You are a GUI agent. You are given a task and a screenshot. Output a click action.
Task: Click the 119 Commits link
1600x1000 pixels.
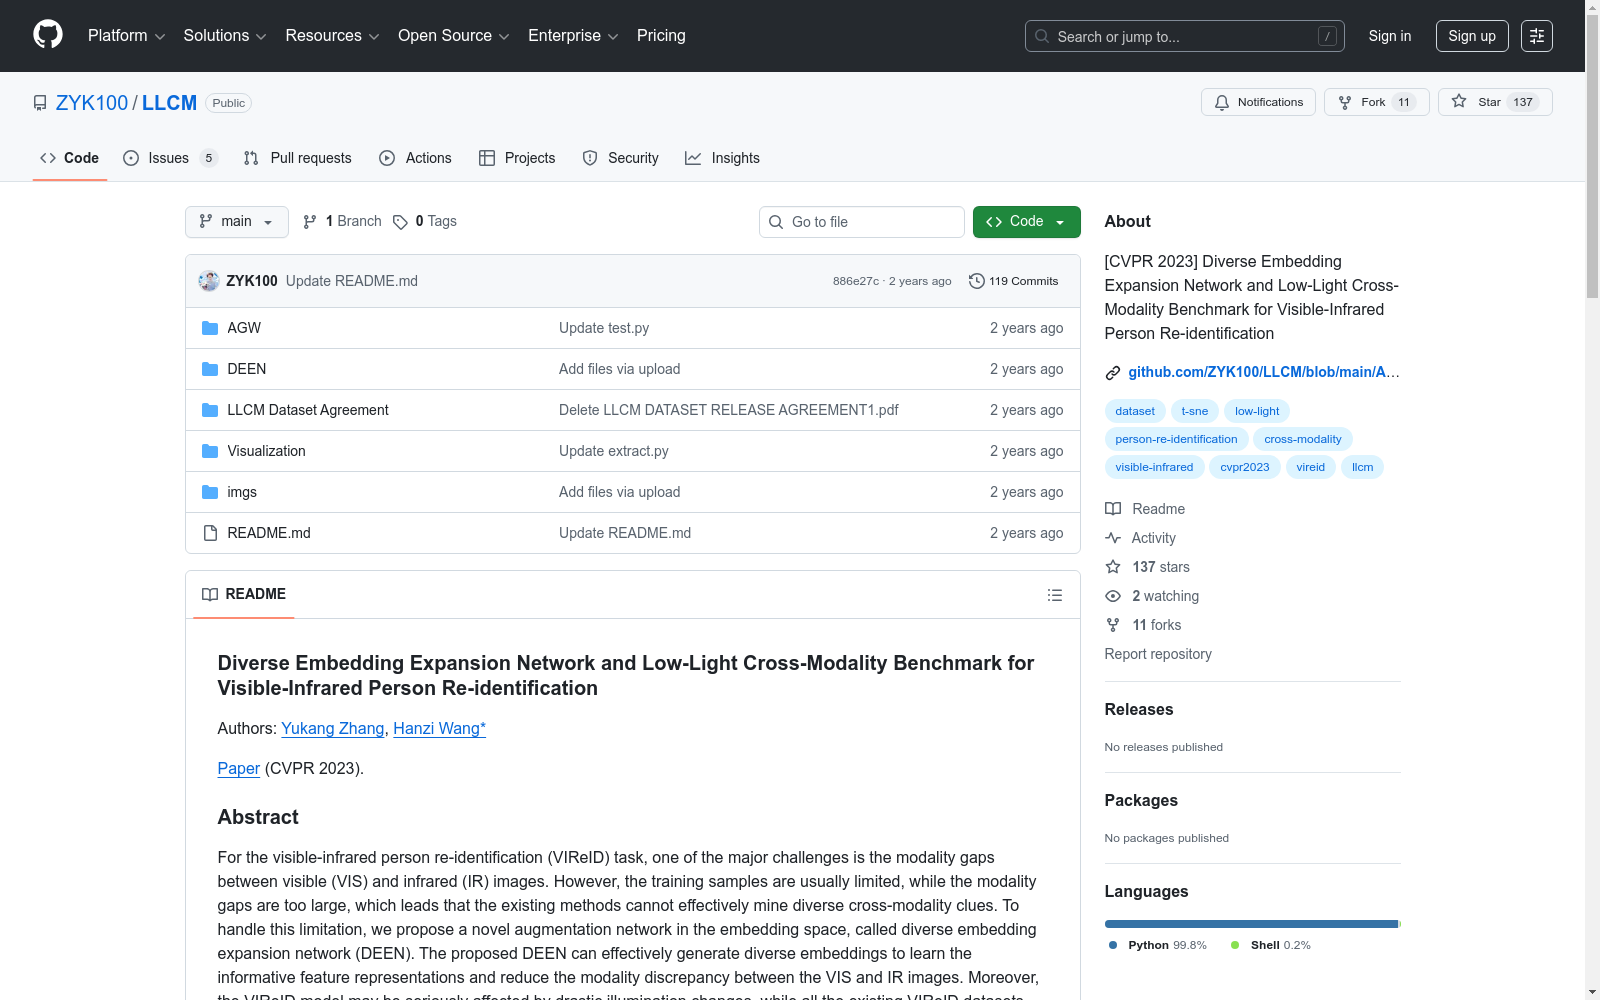click(x=1014, y=281)
